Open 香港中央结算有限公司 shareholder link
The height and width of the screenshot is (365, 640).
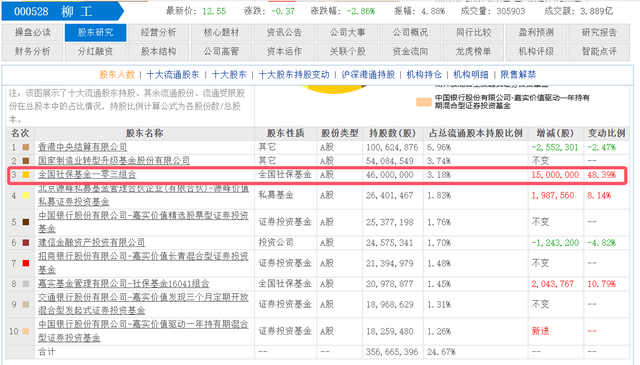[82, 147]
